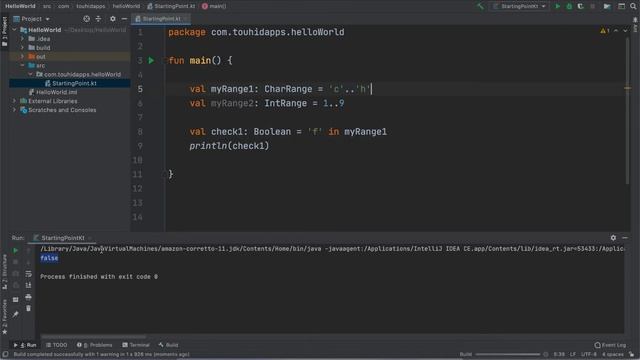The image size is (640, 360).
Task: Collapse the src folder
Action: pos(23,65)
